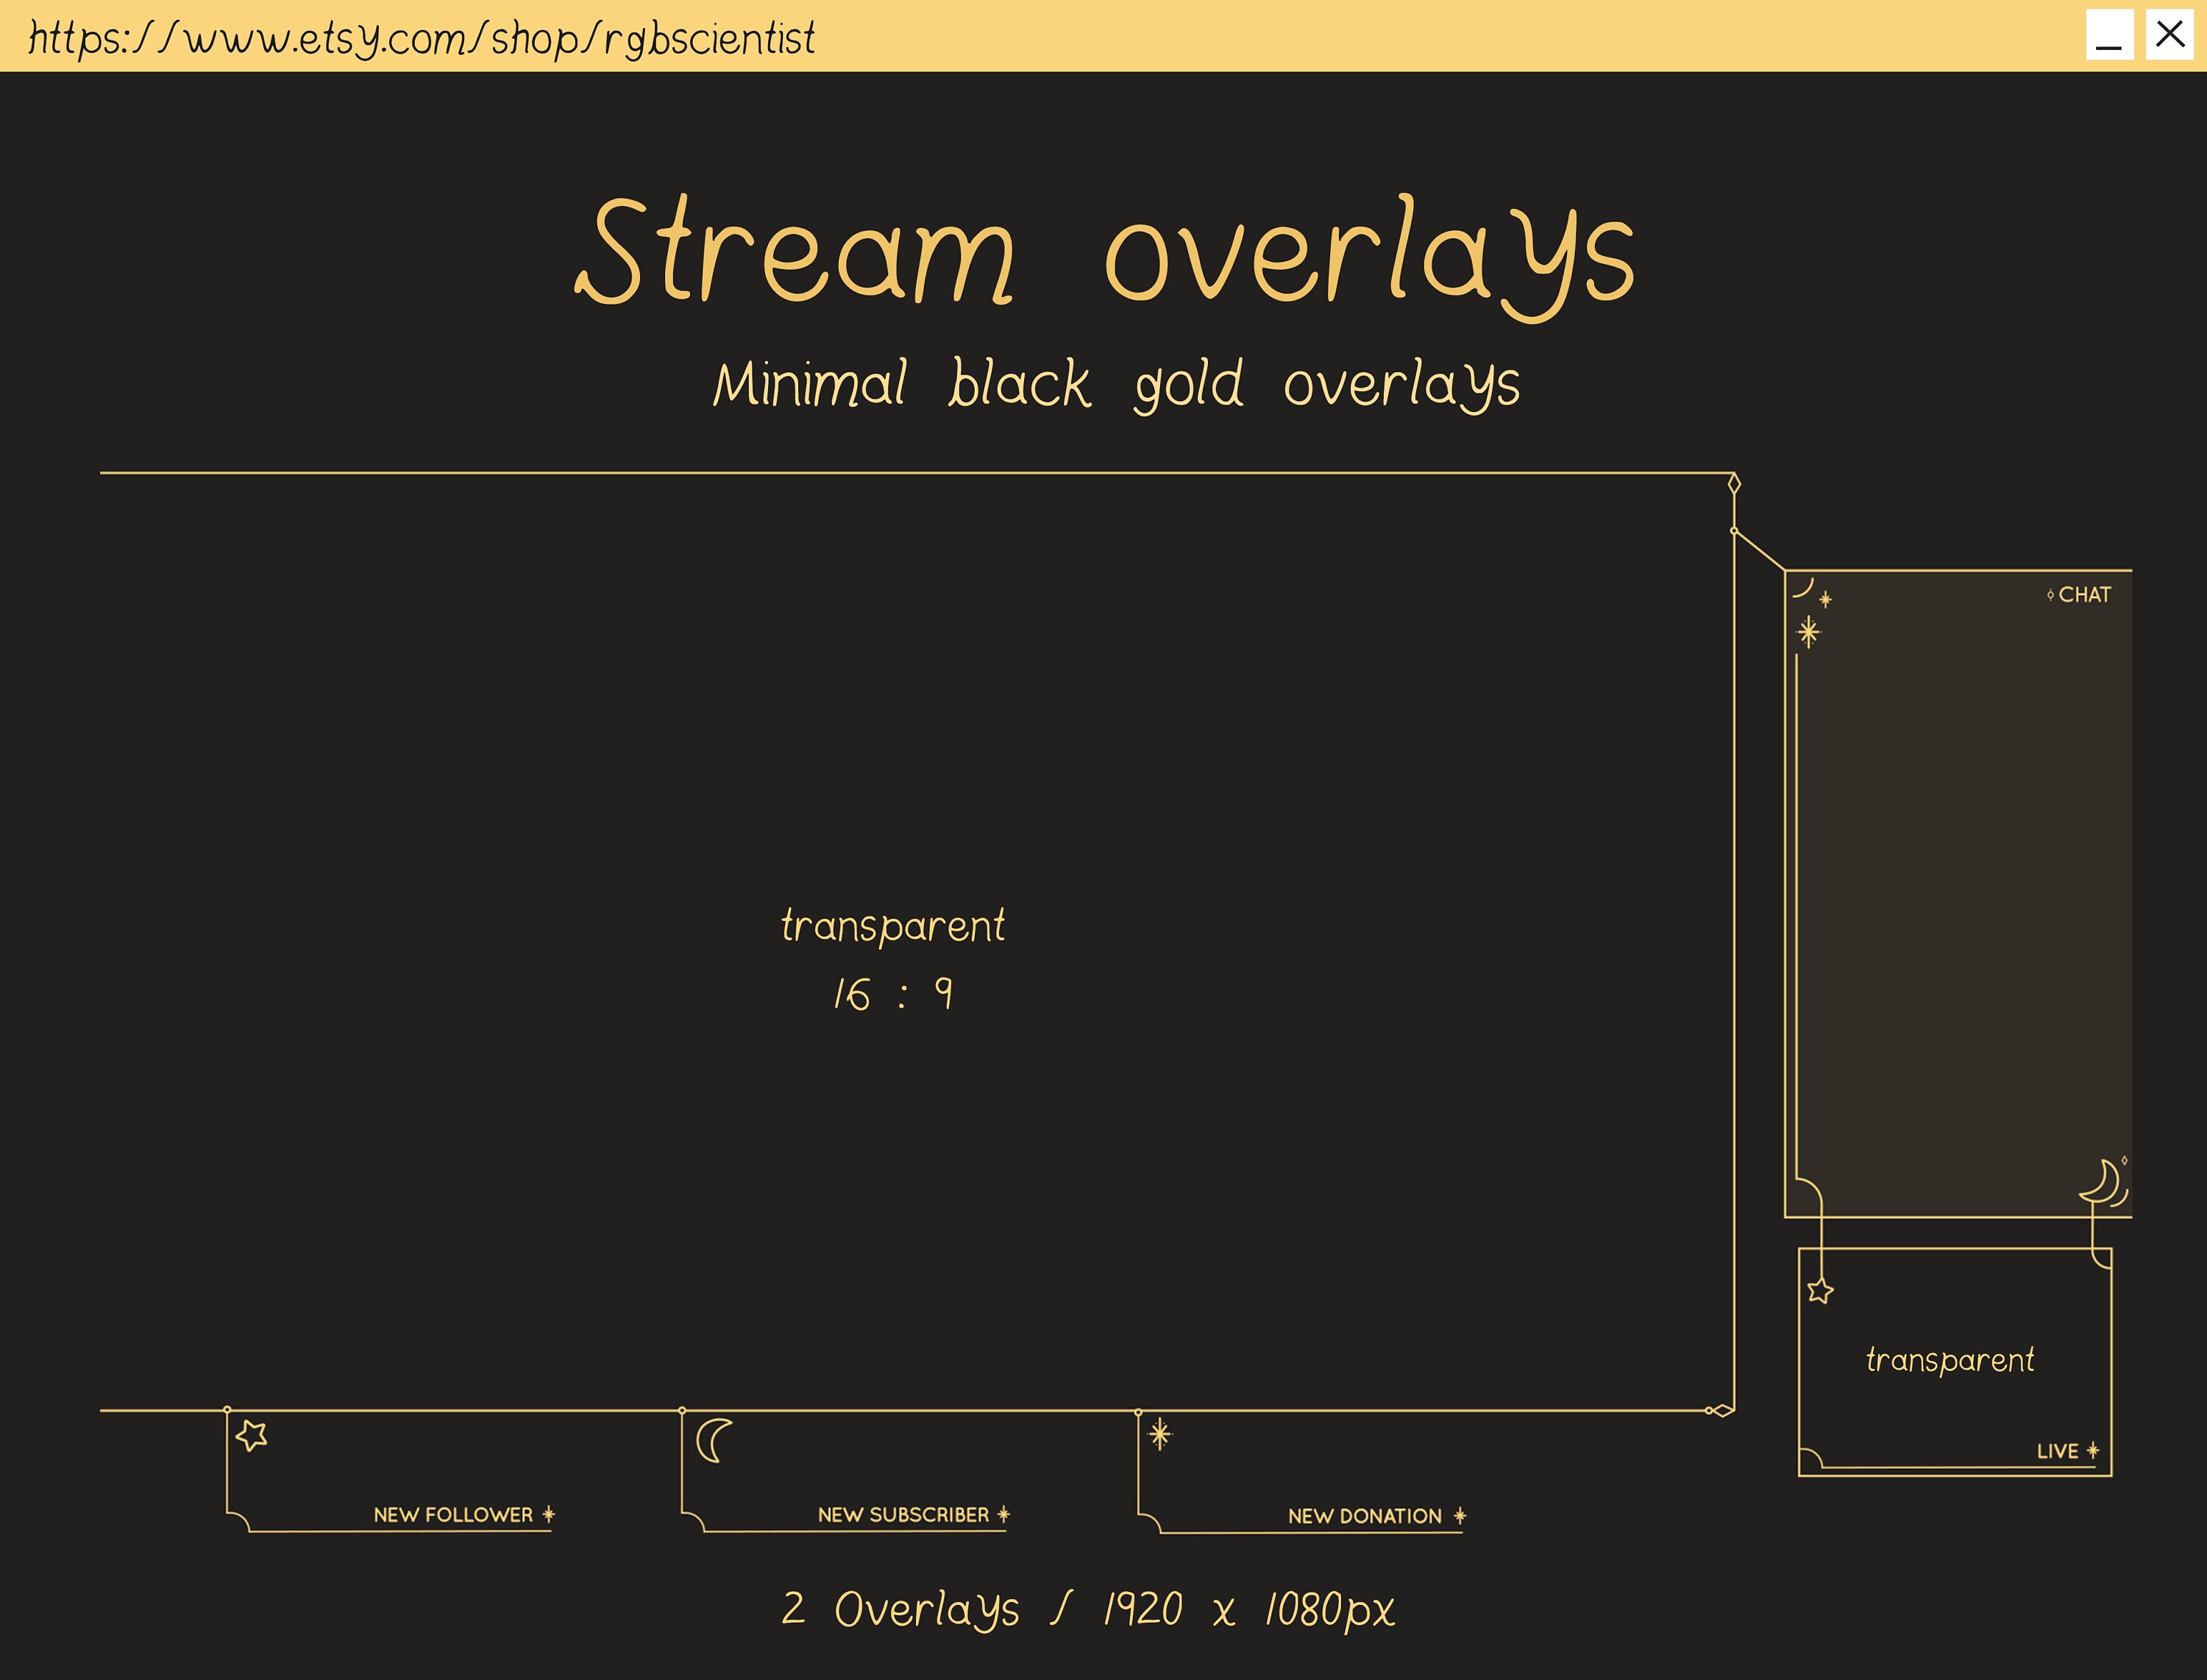The width and height of the screenshot is (2207, 1680).
Task: Open the rgbscientist Etsy shop link
Action: [420, 38]
